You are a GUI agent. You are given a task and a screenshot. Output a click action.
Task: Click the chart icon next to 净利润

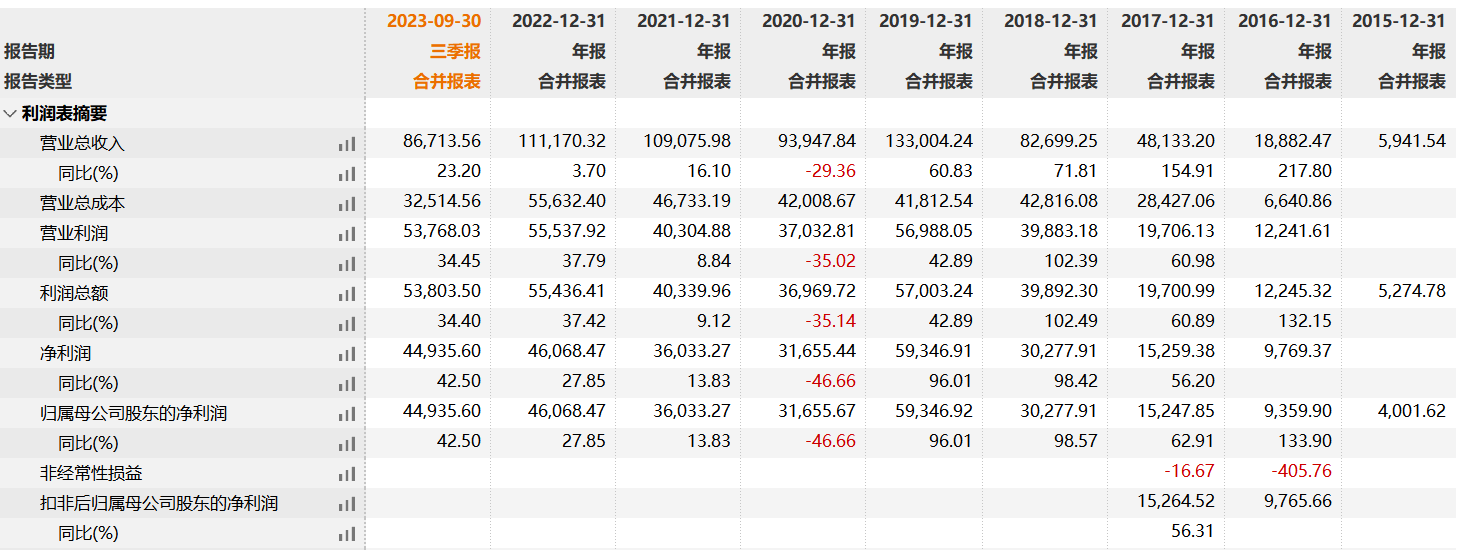click(347, 354)
